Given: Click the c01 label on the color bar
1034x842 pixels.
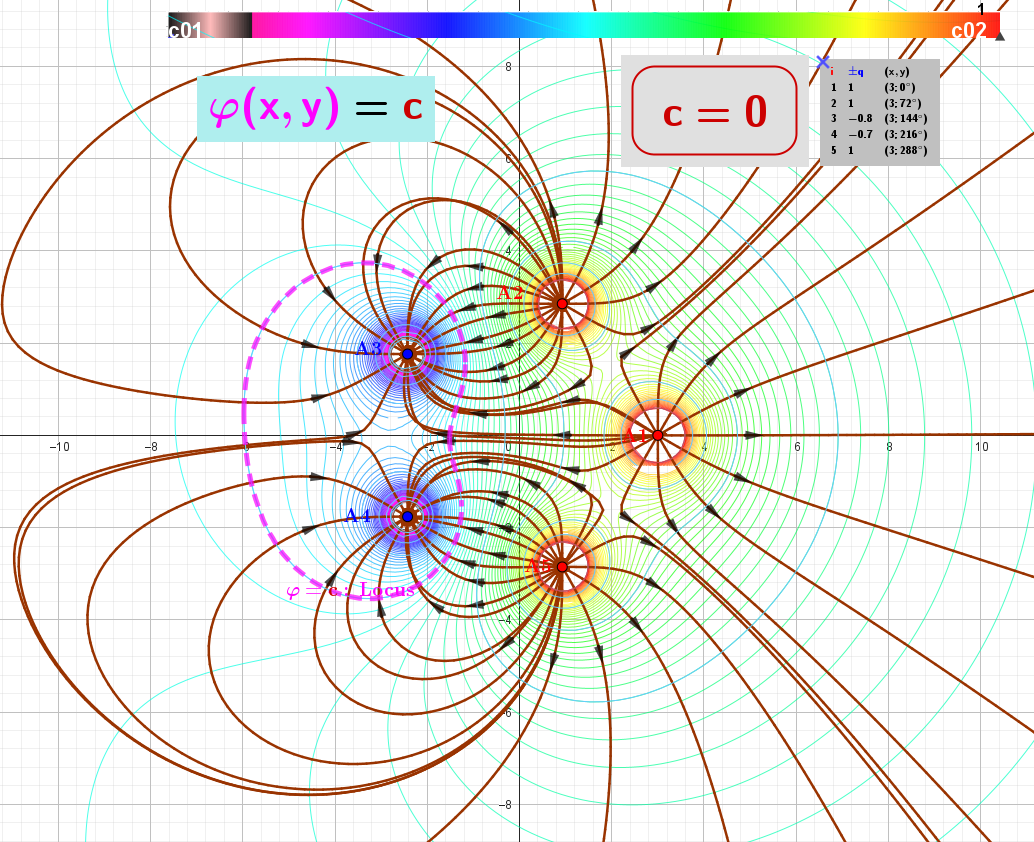Looking at the screenshot, I should pos(185,30).
